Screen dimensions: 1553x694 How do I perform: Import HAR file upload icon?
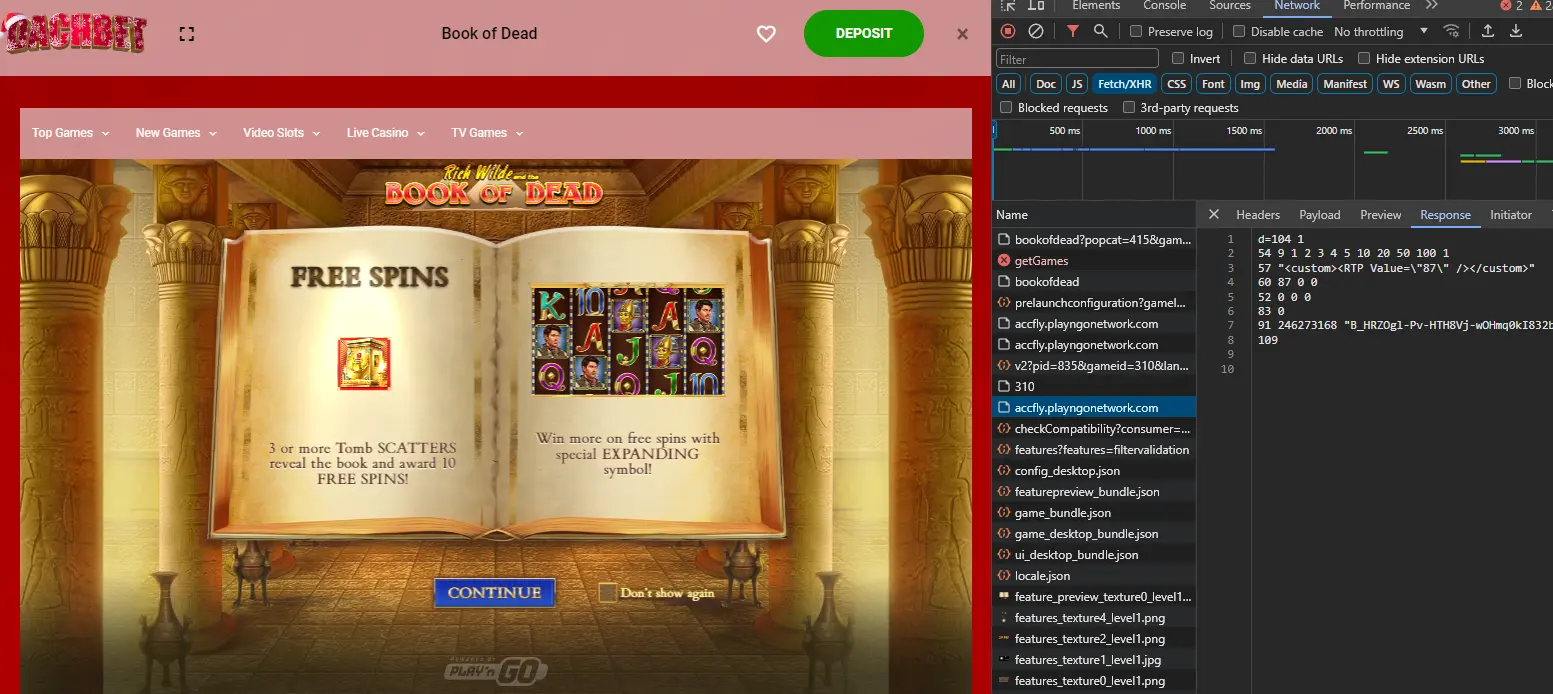click(x=1488, y=31)
